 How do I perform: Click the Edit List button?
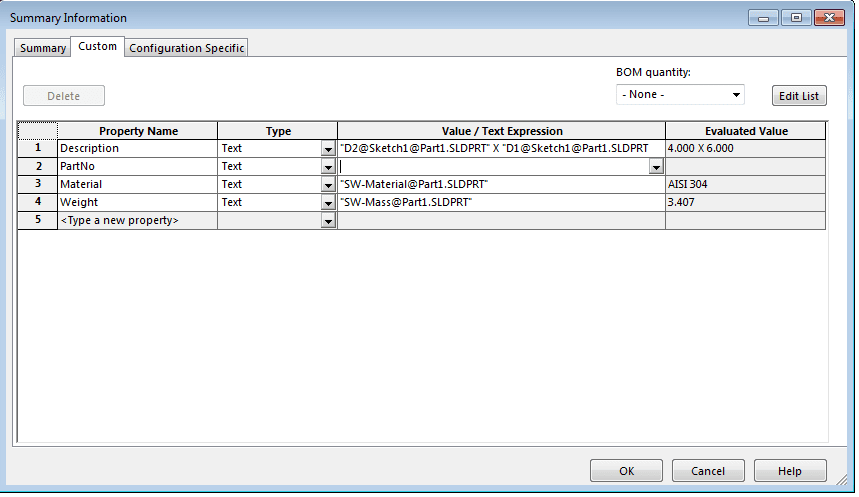coord(799,96)
